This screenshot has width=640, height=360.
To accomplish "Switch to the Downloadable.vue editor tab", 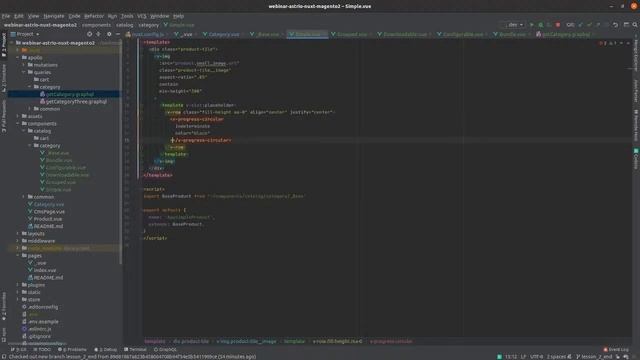I will (403, 34).
